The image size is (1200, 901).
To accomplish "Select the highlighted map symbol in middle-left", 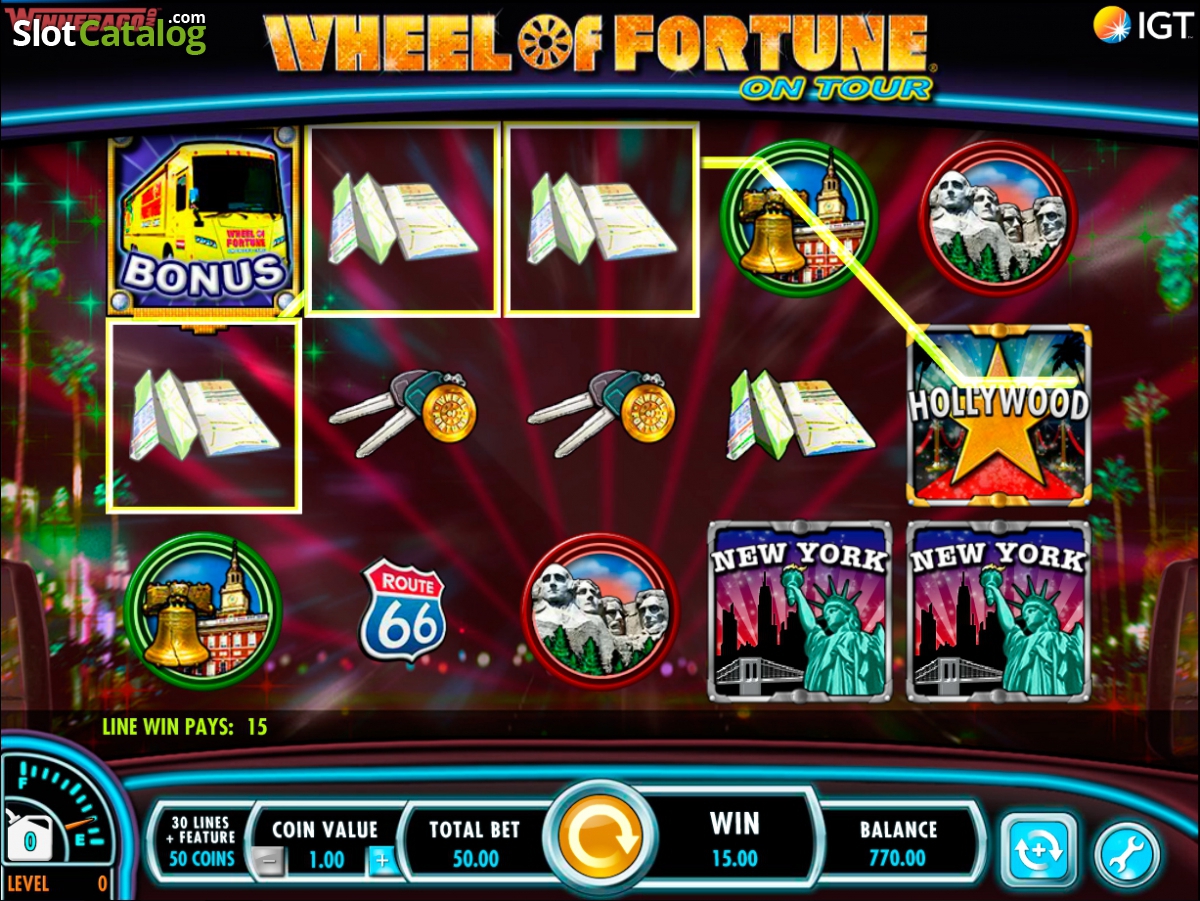I will [x=204, y=415].
